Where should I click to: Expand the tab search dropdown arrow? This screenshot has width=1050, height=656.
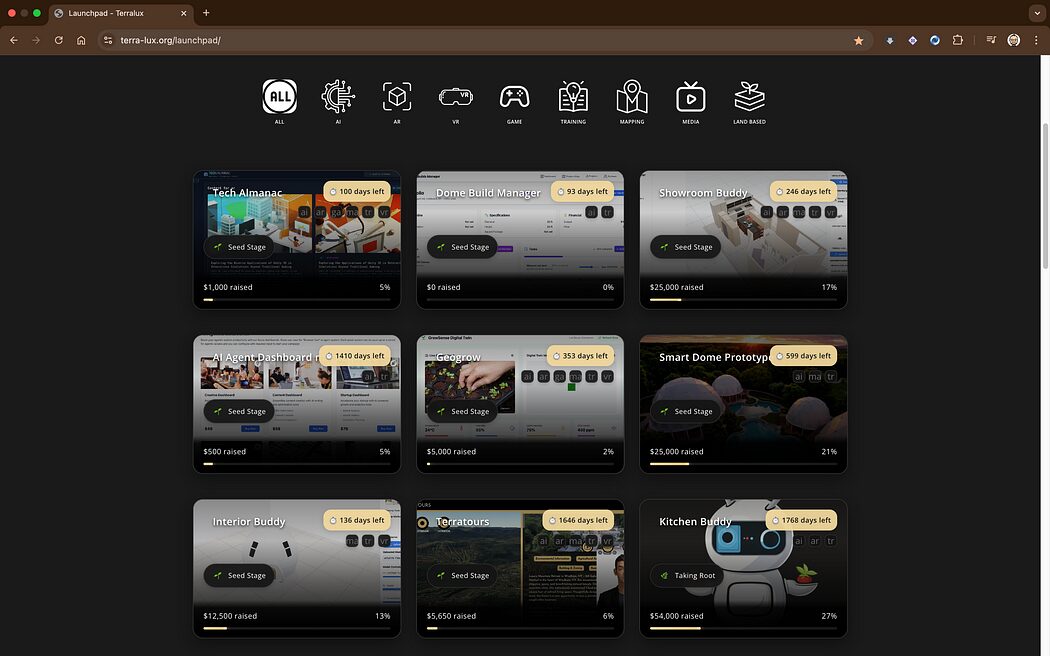point(1035,13)
